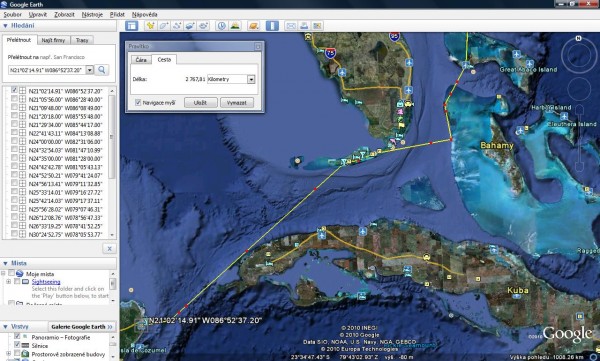The width and height of the screenshot is (600, 361).
Task: Expand the Sightseeing tree node
Action: [x=8, y=281]
